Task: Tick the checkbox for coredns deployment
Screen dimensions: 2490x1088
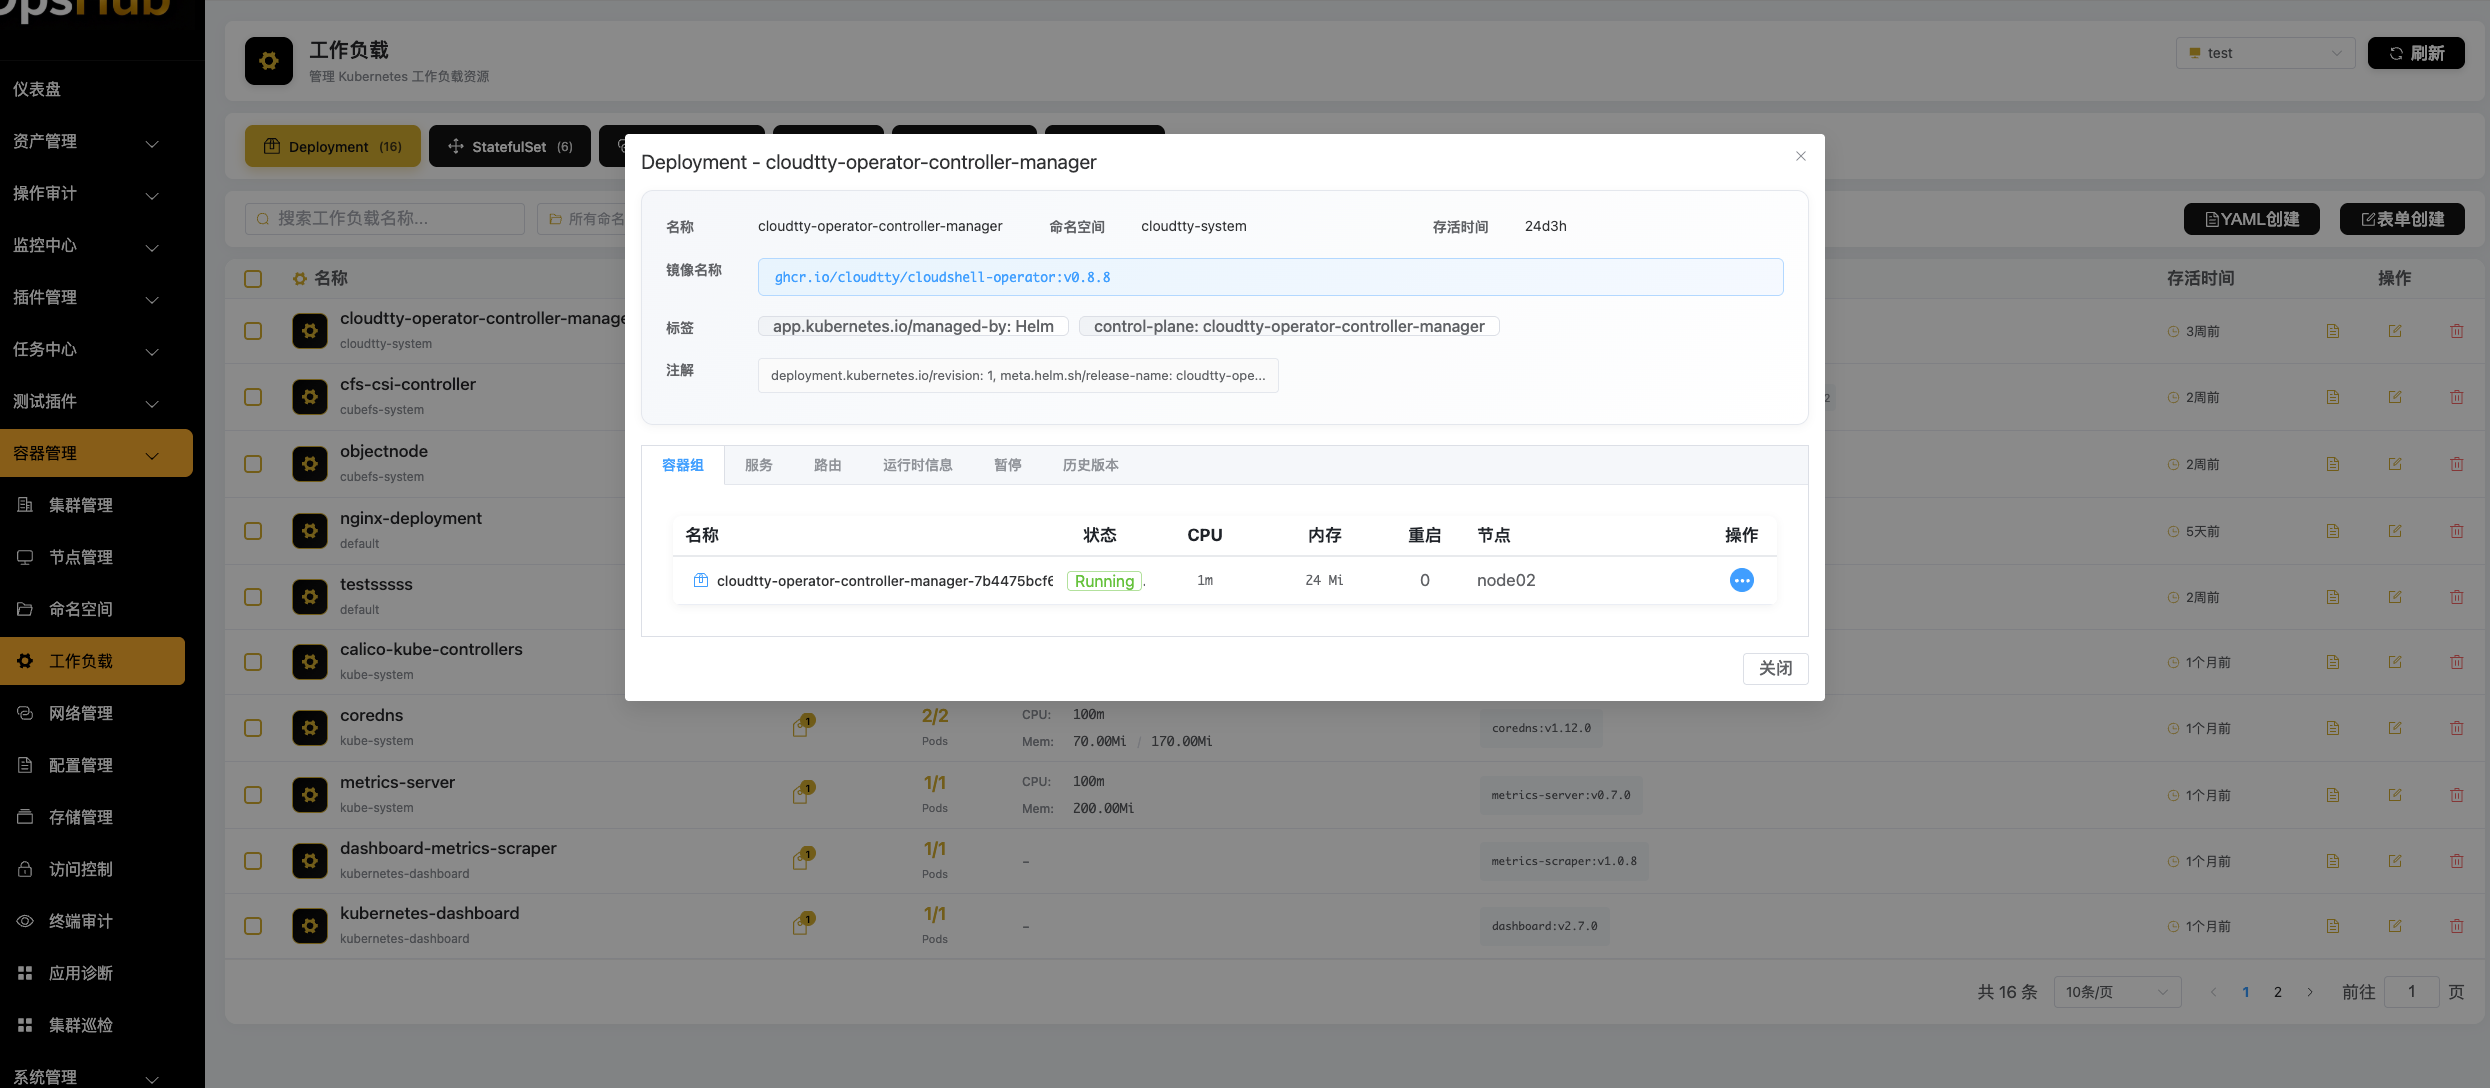Action: click(253, 728)
